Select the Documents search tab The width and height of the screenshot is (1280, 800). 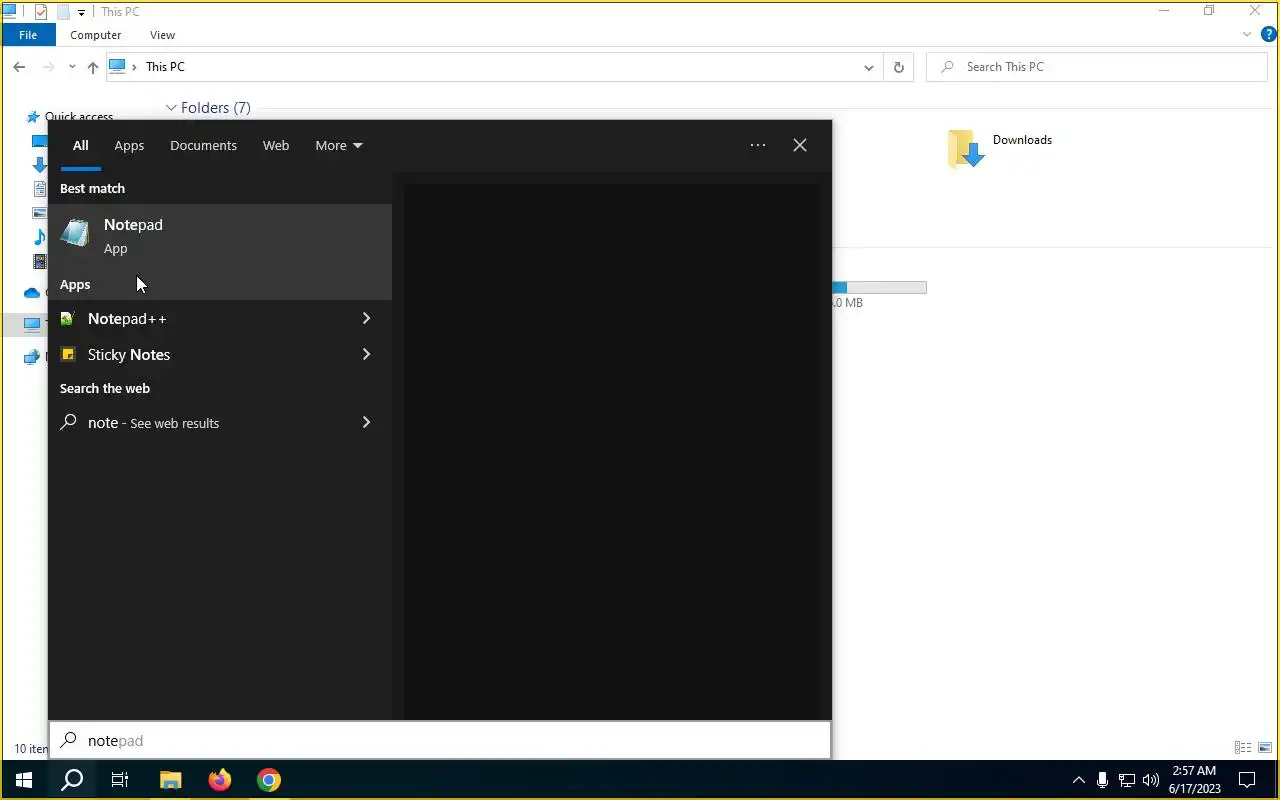(x=203, y=145)
